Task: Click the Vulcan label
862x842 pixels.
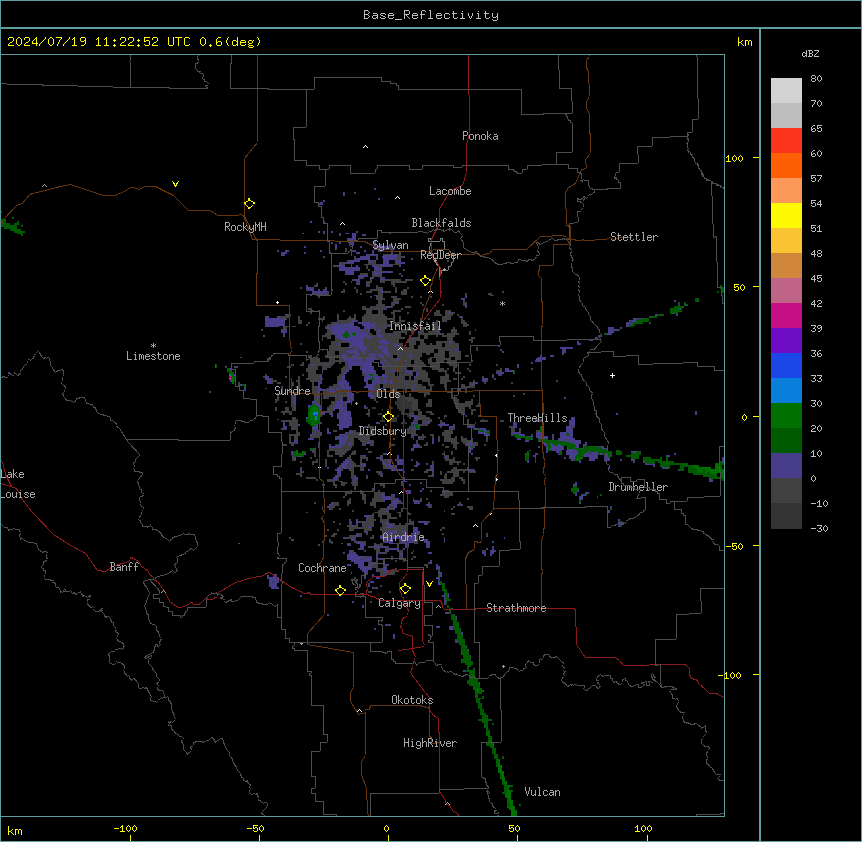Action: (x=543, y=792)
